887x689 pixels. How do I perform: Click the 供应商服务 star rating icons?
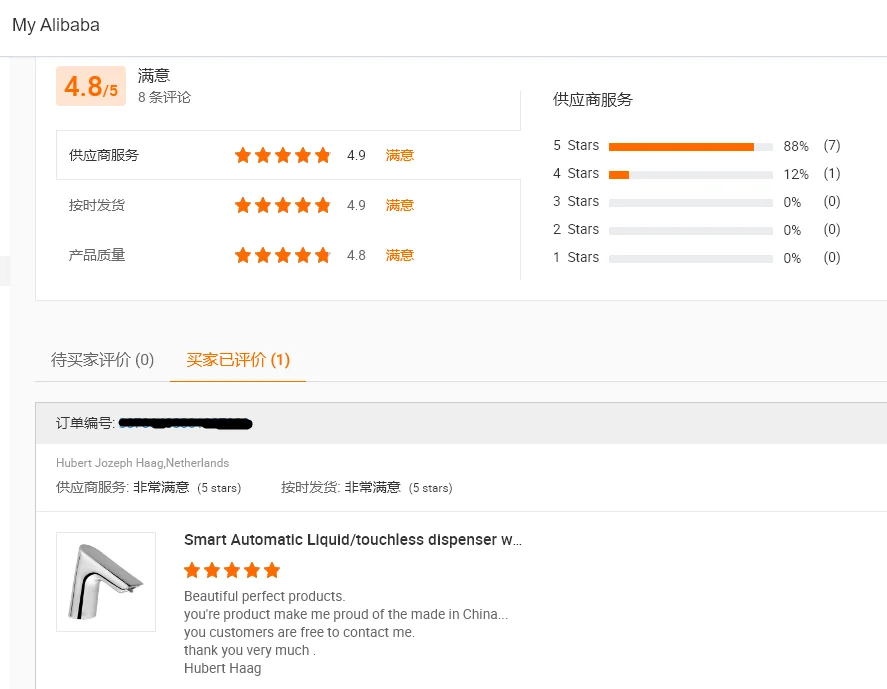tap(282, 155)
